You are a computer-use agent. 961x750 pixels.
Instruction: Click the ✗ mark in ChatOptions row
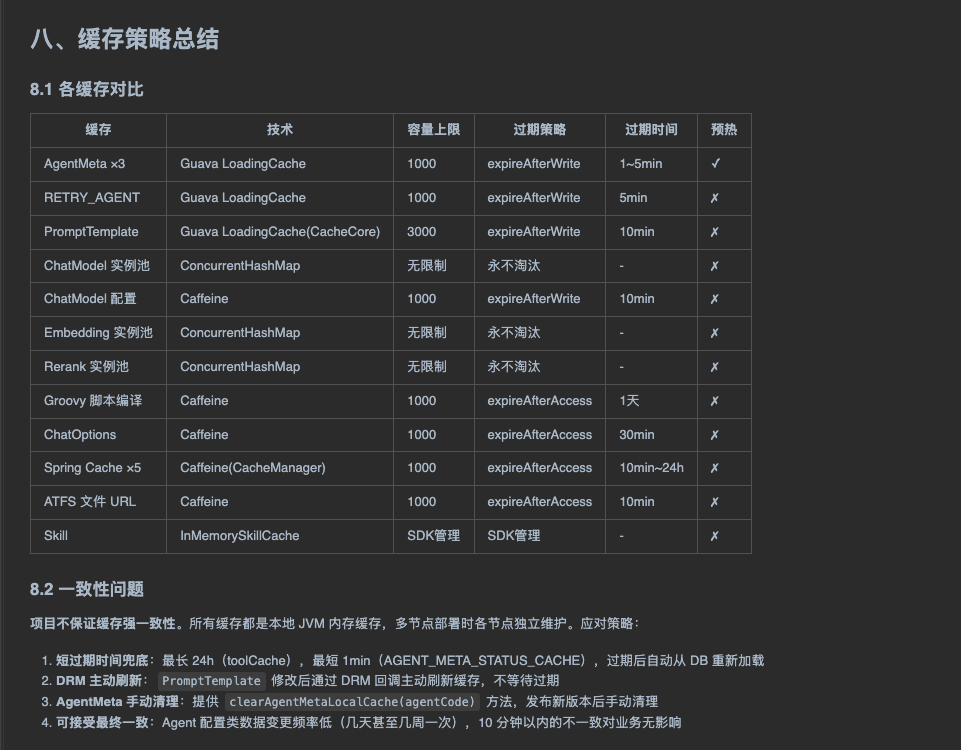tap(715, 435)
